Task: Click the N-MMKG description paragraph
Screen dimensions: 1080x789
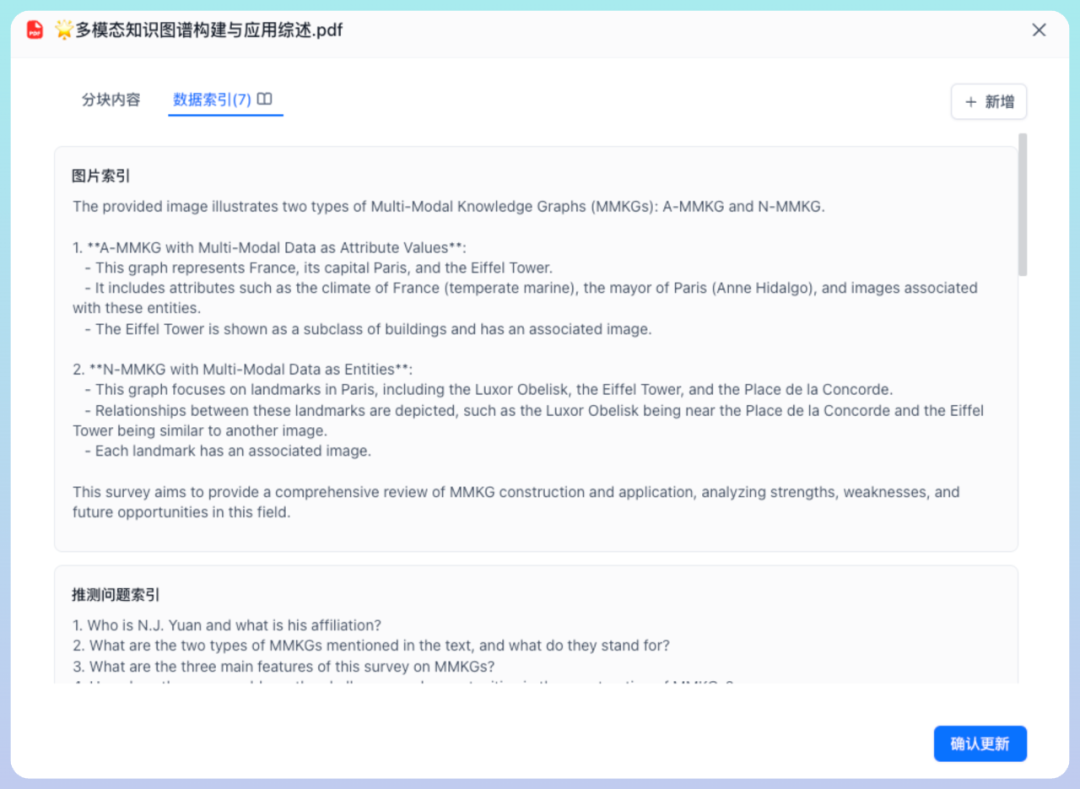Action: coord(500,410)
